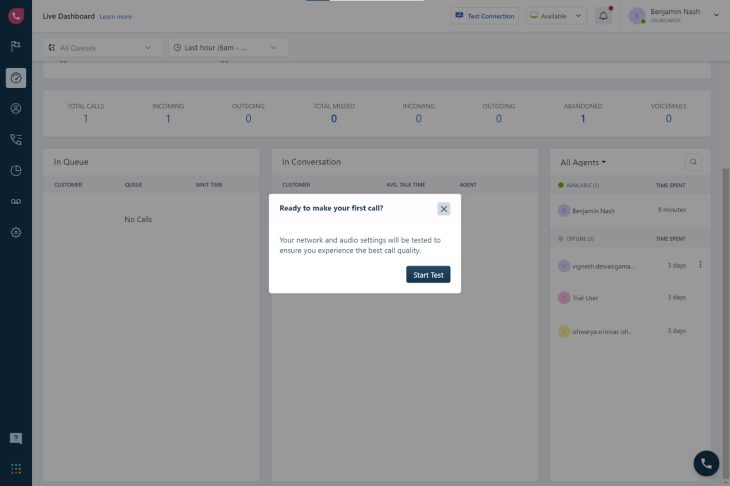Open the Last hour time range dropdown
Viewport: 730px width, 486px height.
pyautogui.click(x=227, y=47)
